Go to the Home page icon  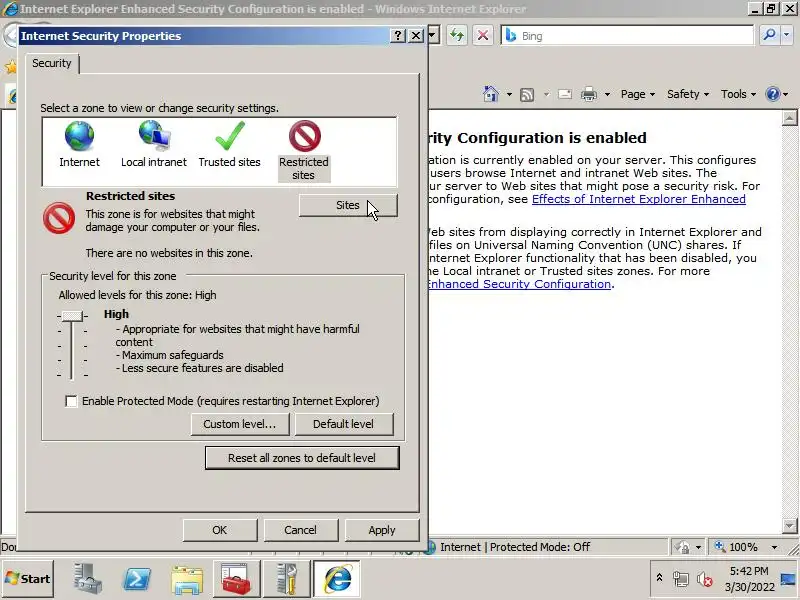coord(491,94)
